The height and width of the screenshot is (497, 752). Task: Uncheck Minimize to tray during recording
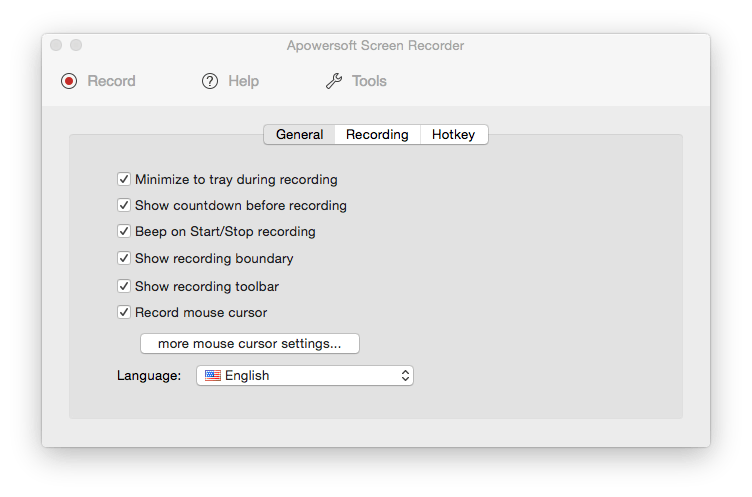click(124, 179)
